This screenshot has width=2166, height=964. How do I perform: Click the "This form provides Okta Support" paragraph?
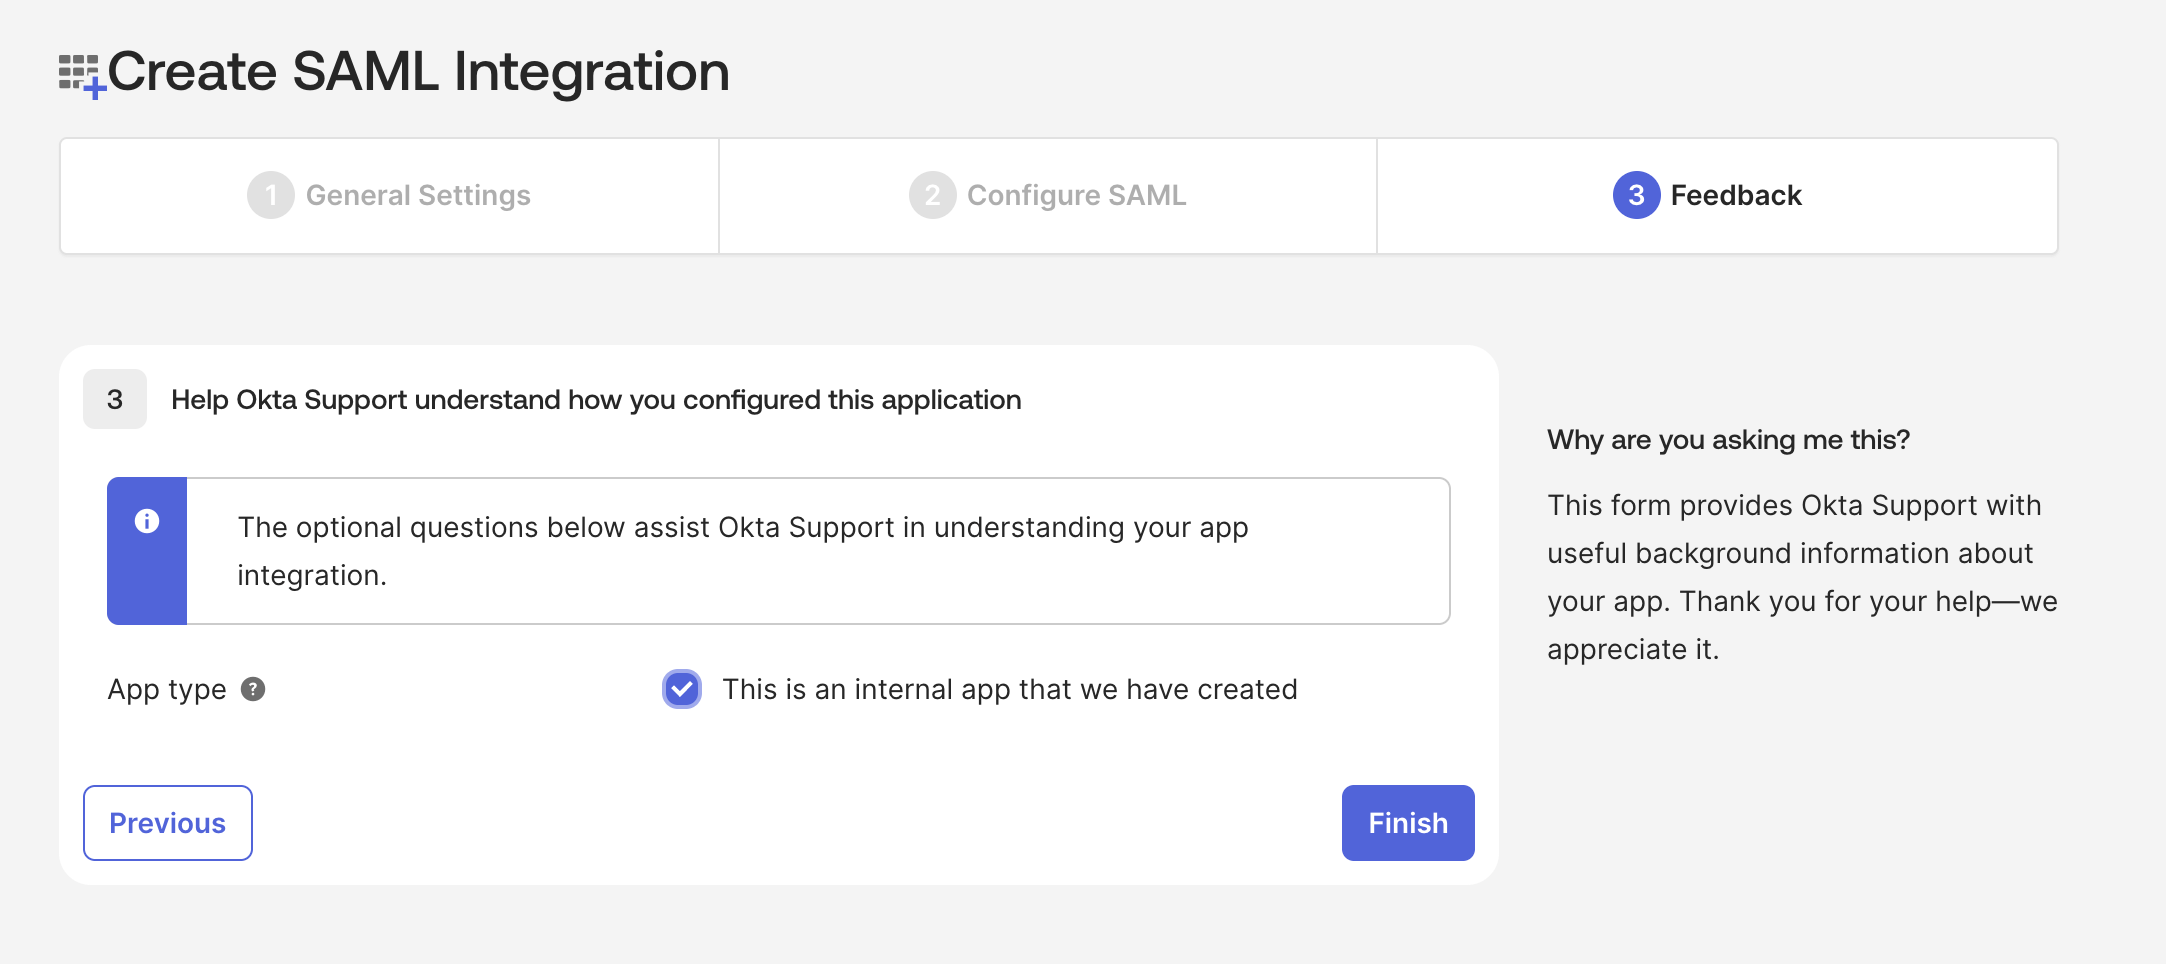pyautogui.click(x=1802, y=577)
